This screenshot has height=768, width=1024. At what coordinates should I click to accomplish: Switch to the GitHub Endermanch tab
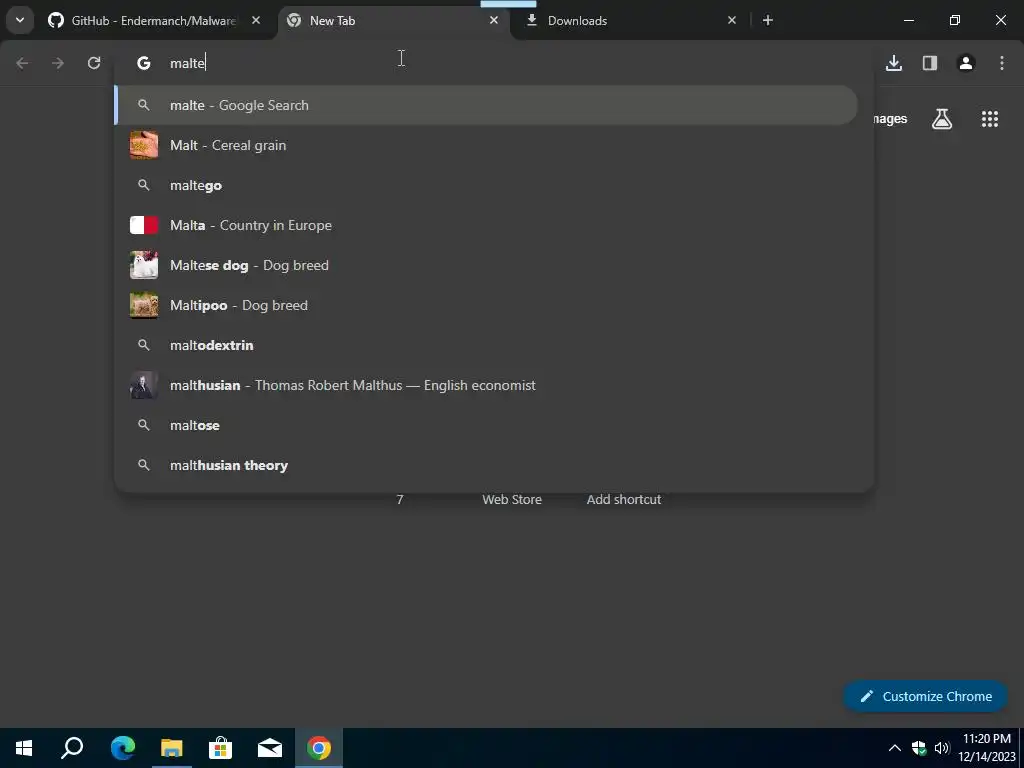coord(153,21)
